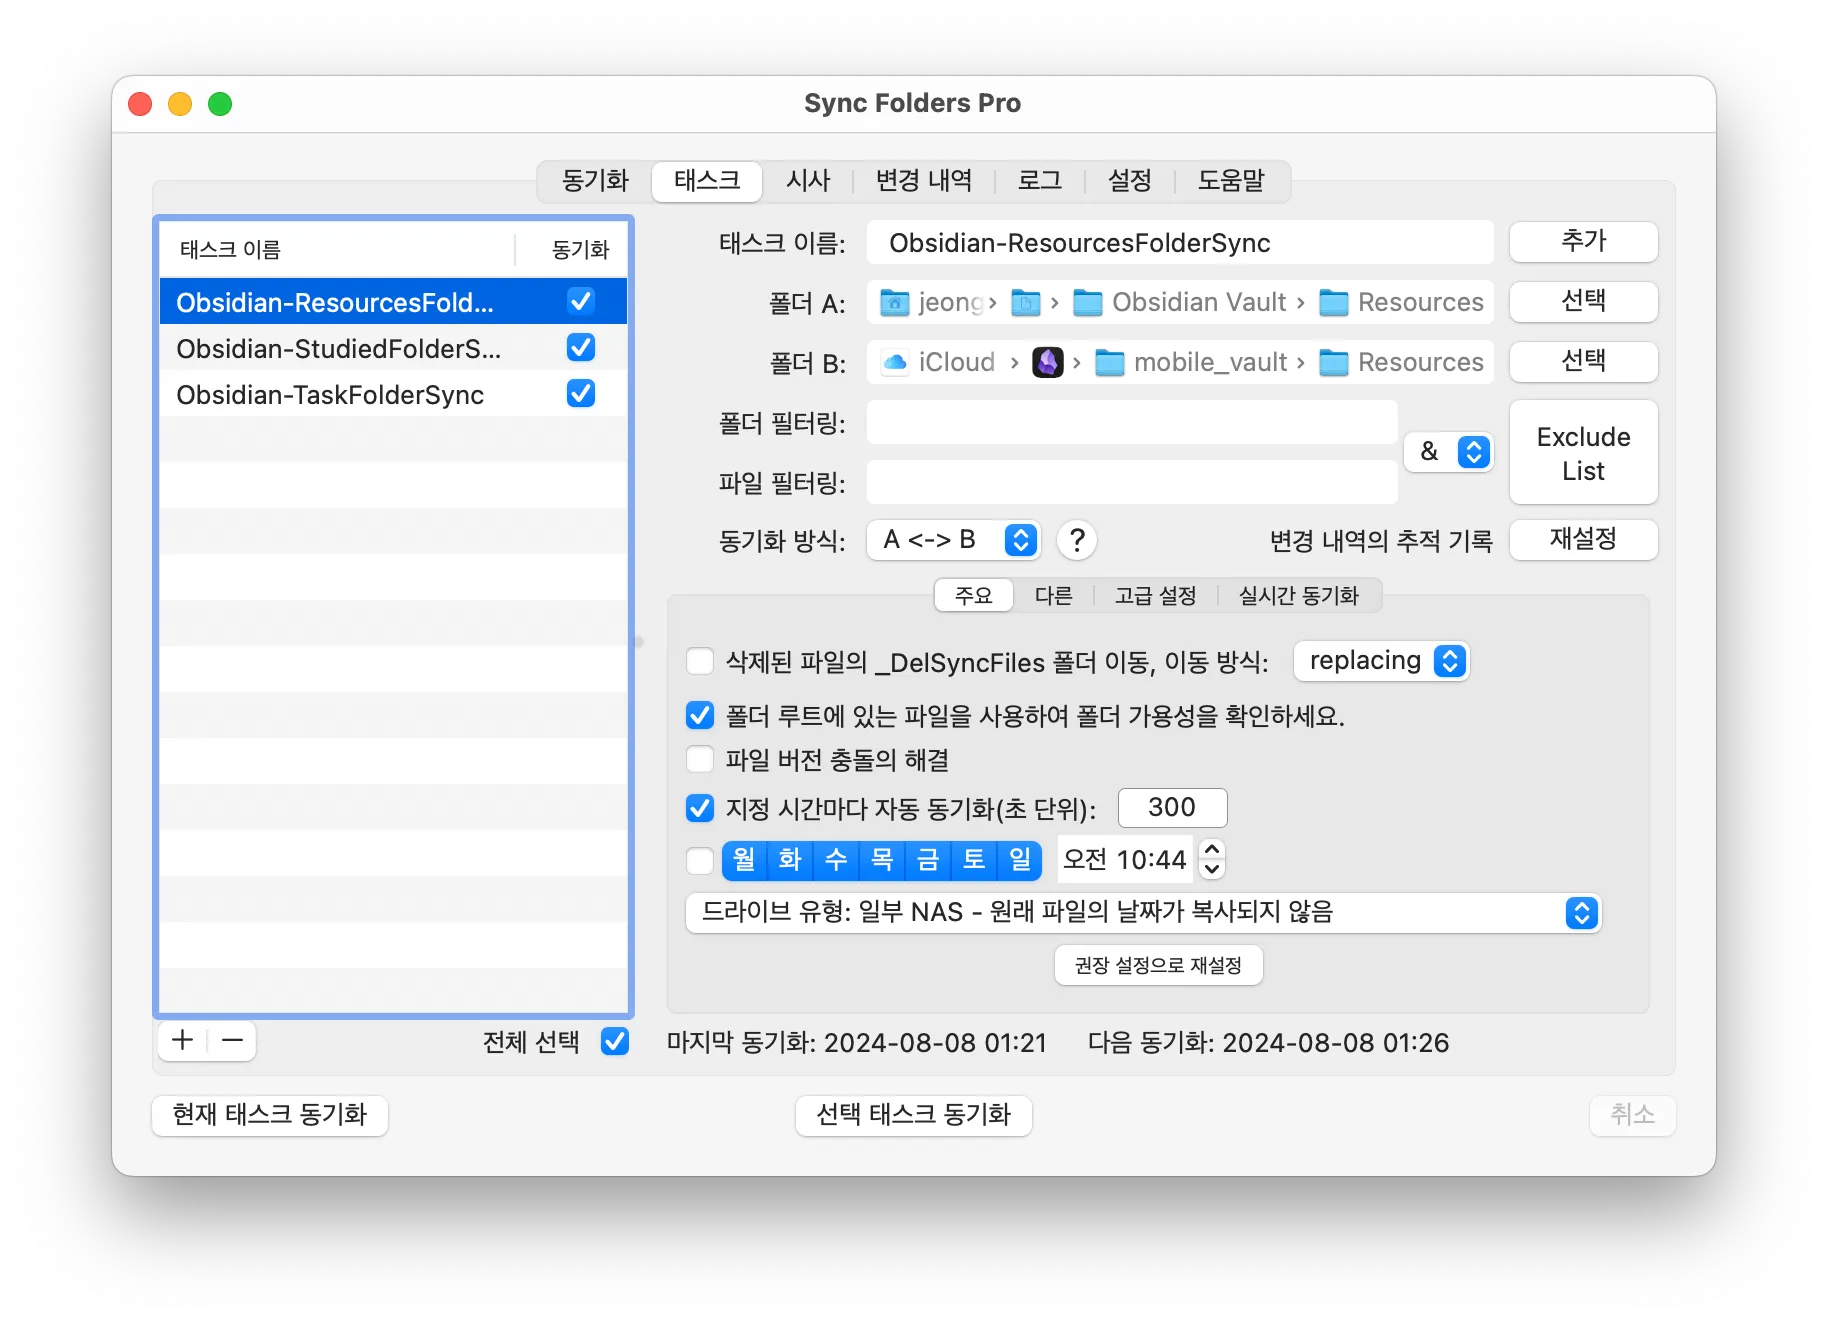Click the jeong home folder icon in Folder A
The width and height of the screenshot is (1828, 1324).
click(894, 302)
